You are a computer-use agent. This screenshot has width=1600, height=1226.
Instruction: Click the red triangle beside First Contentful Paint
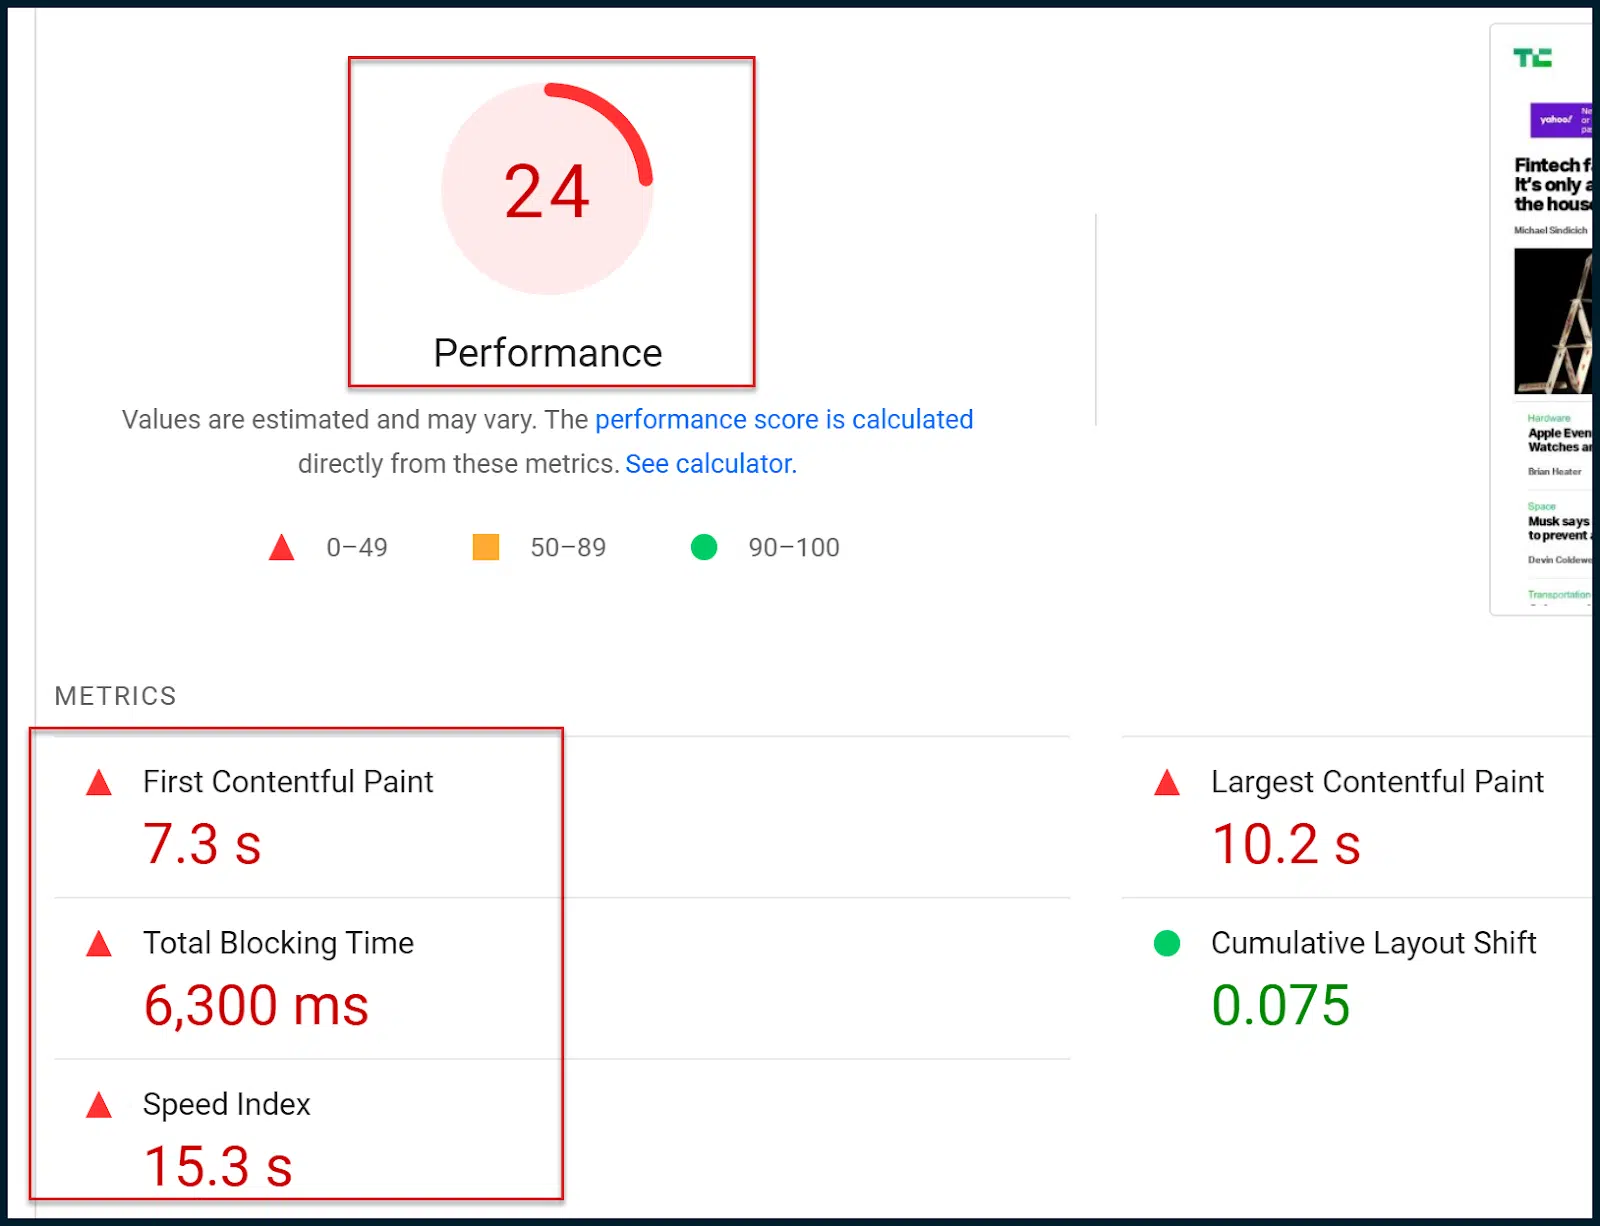[99, 783]
